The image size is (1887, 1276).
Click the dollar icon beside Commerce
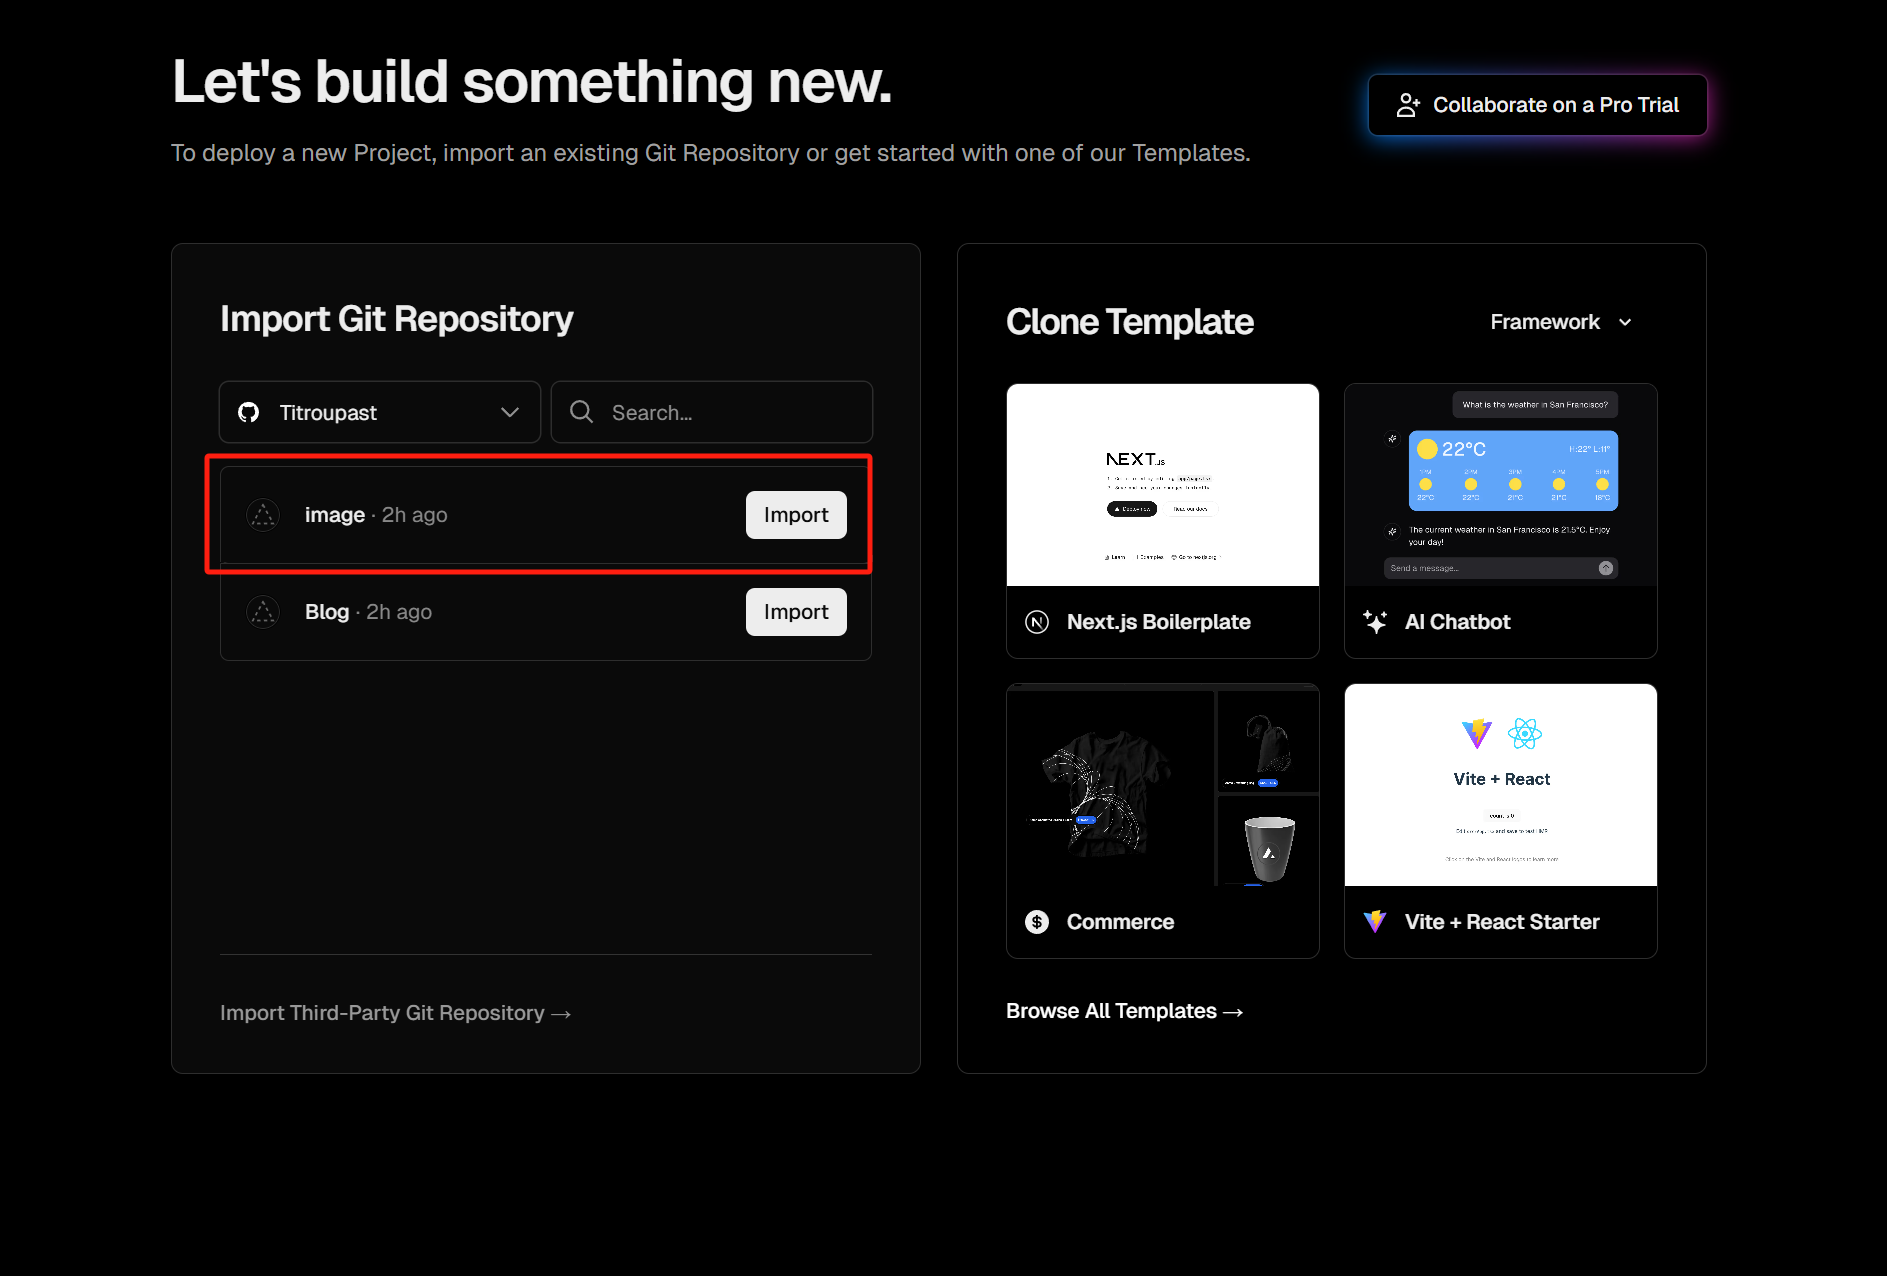point(1037,922)
